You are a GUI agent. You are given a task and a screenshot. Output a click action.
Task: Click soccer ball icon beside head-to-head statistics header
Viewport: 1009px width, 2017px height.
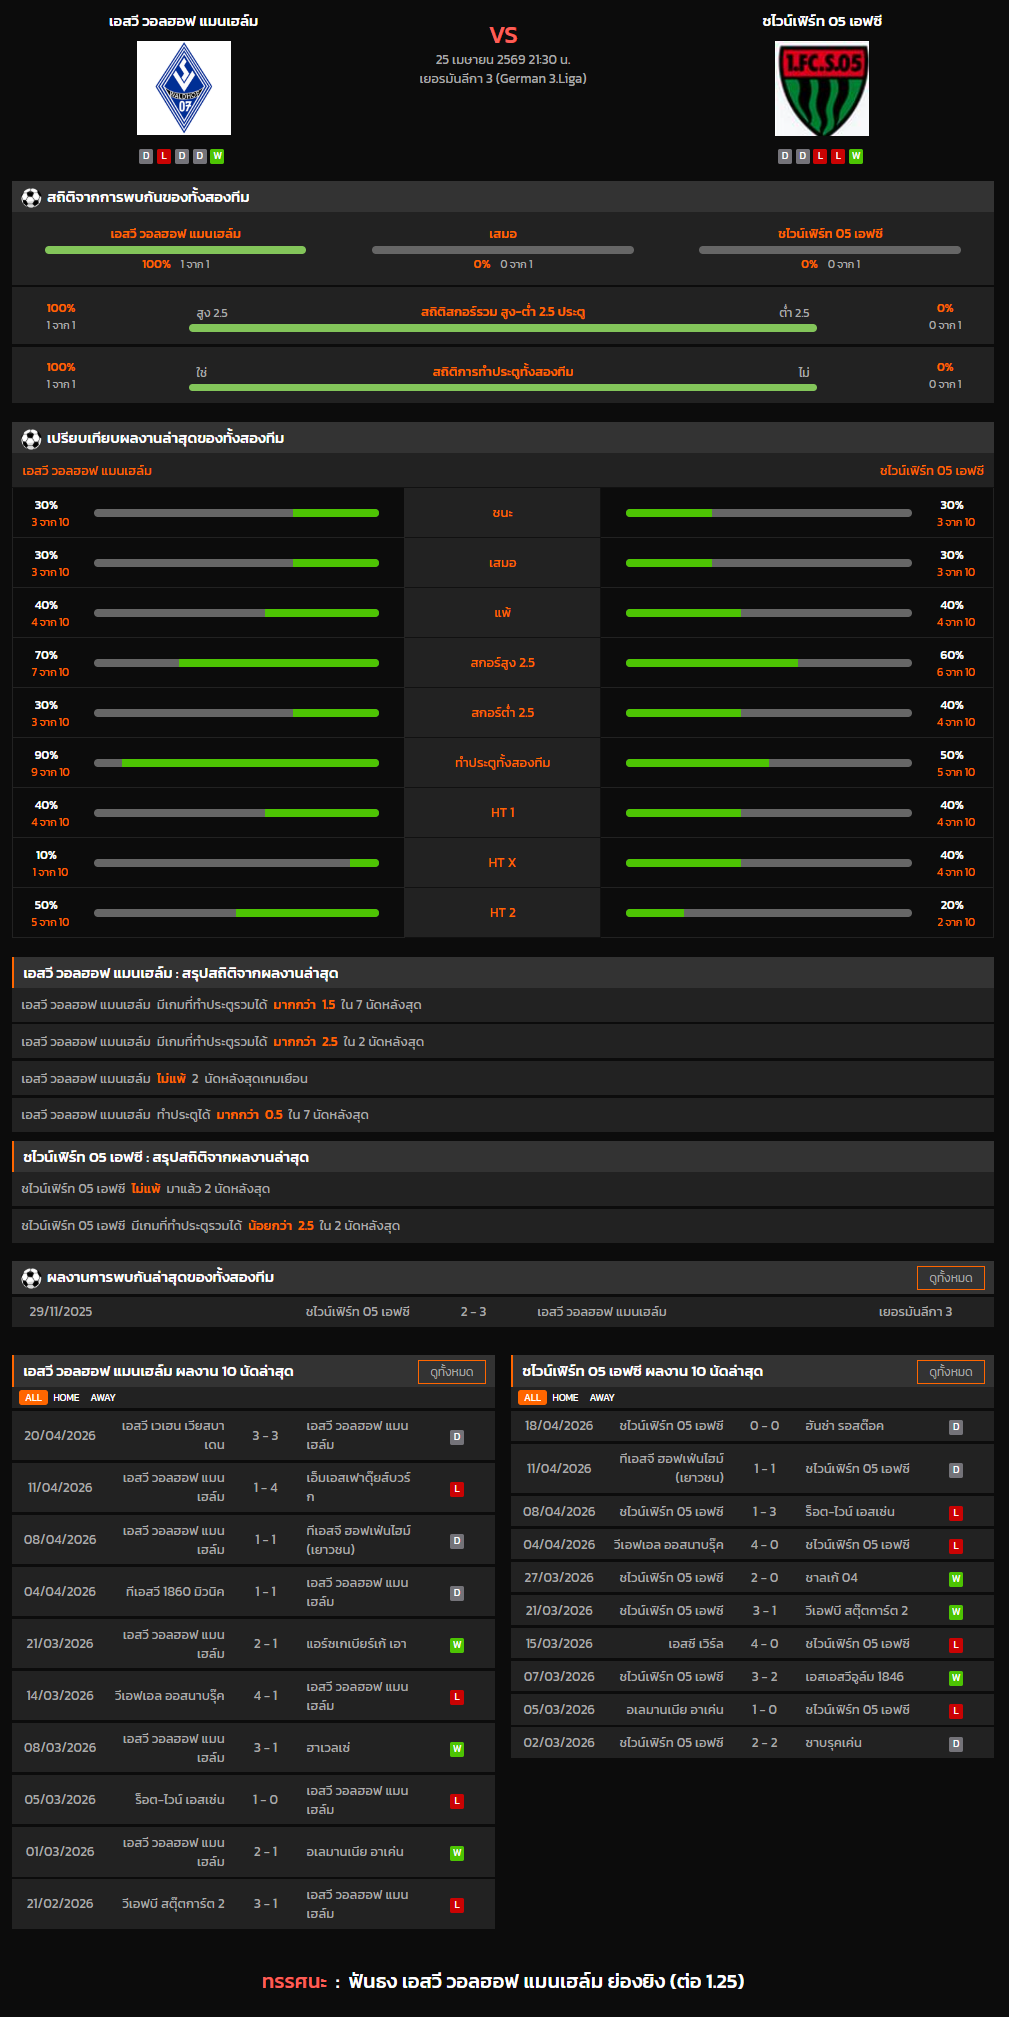(31, 198)
